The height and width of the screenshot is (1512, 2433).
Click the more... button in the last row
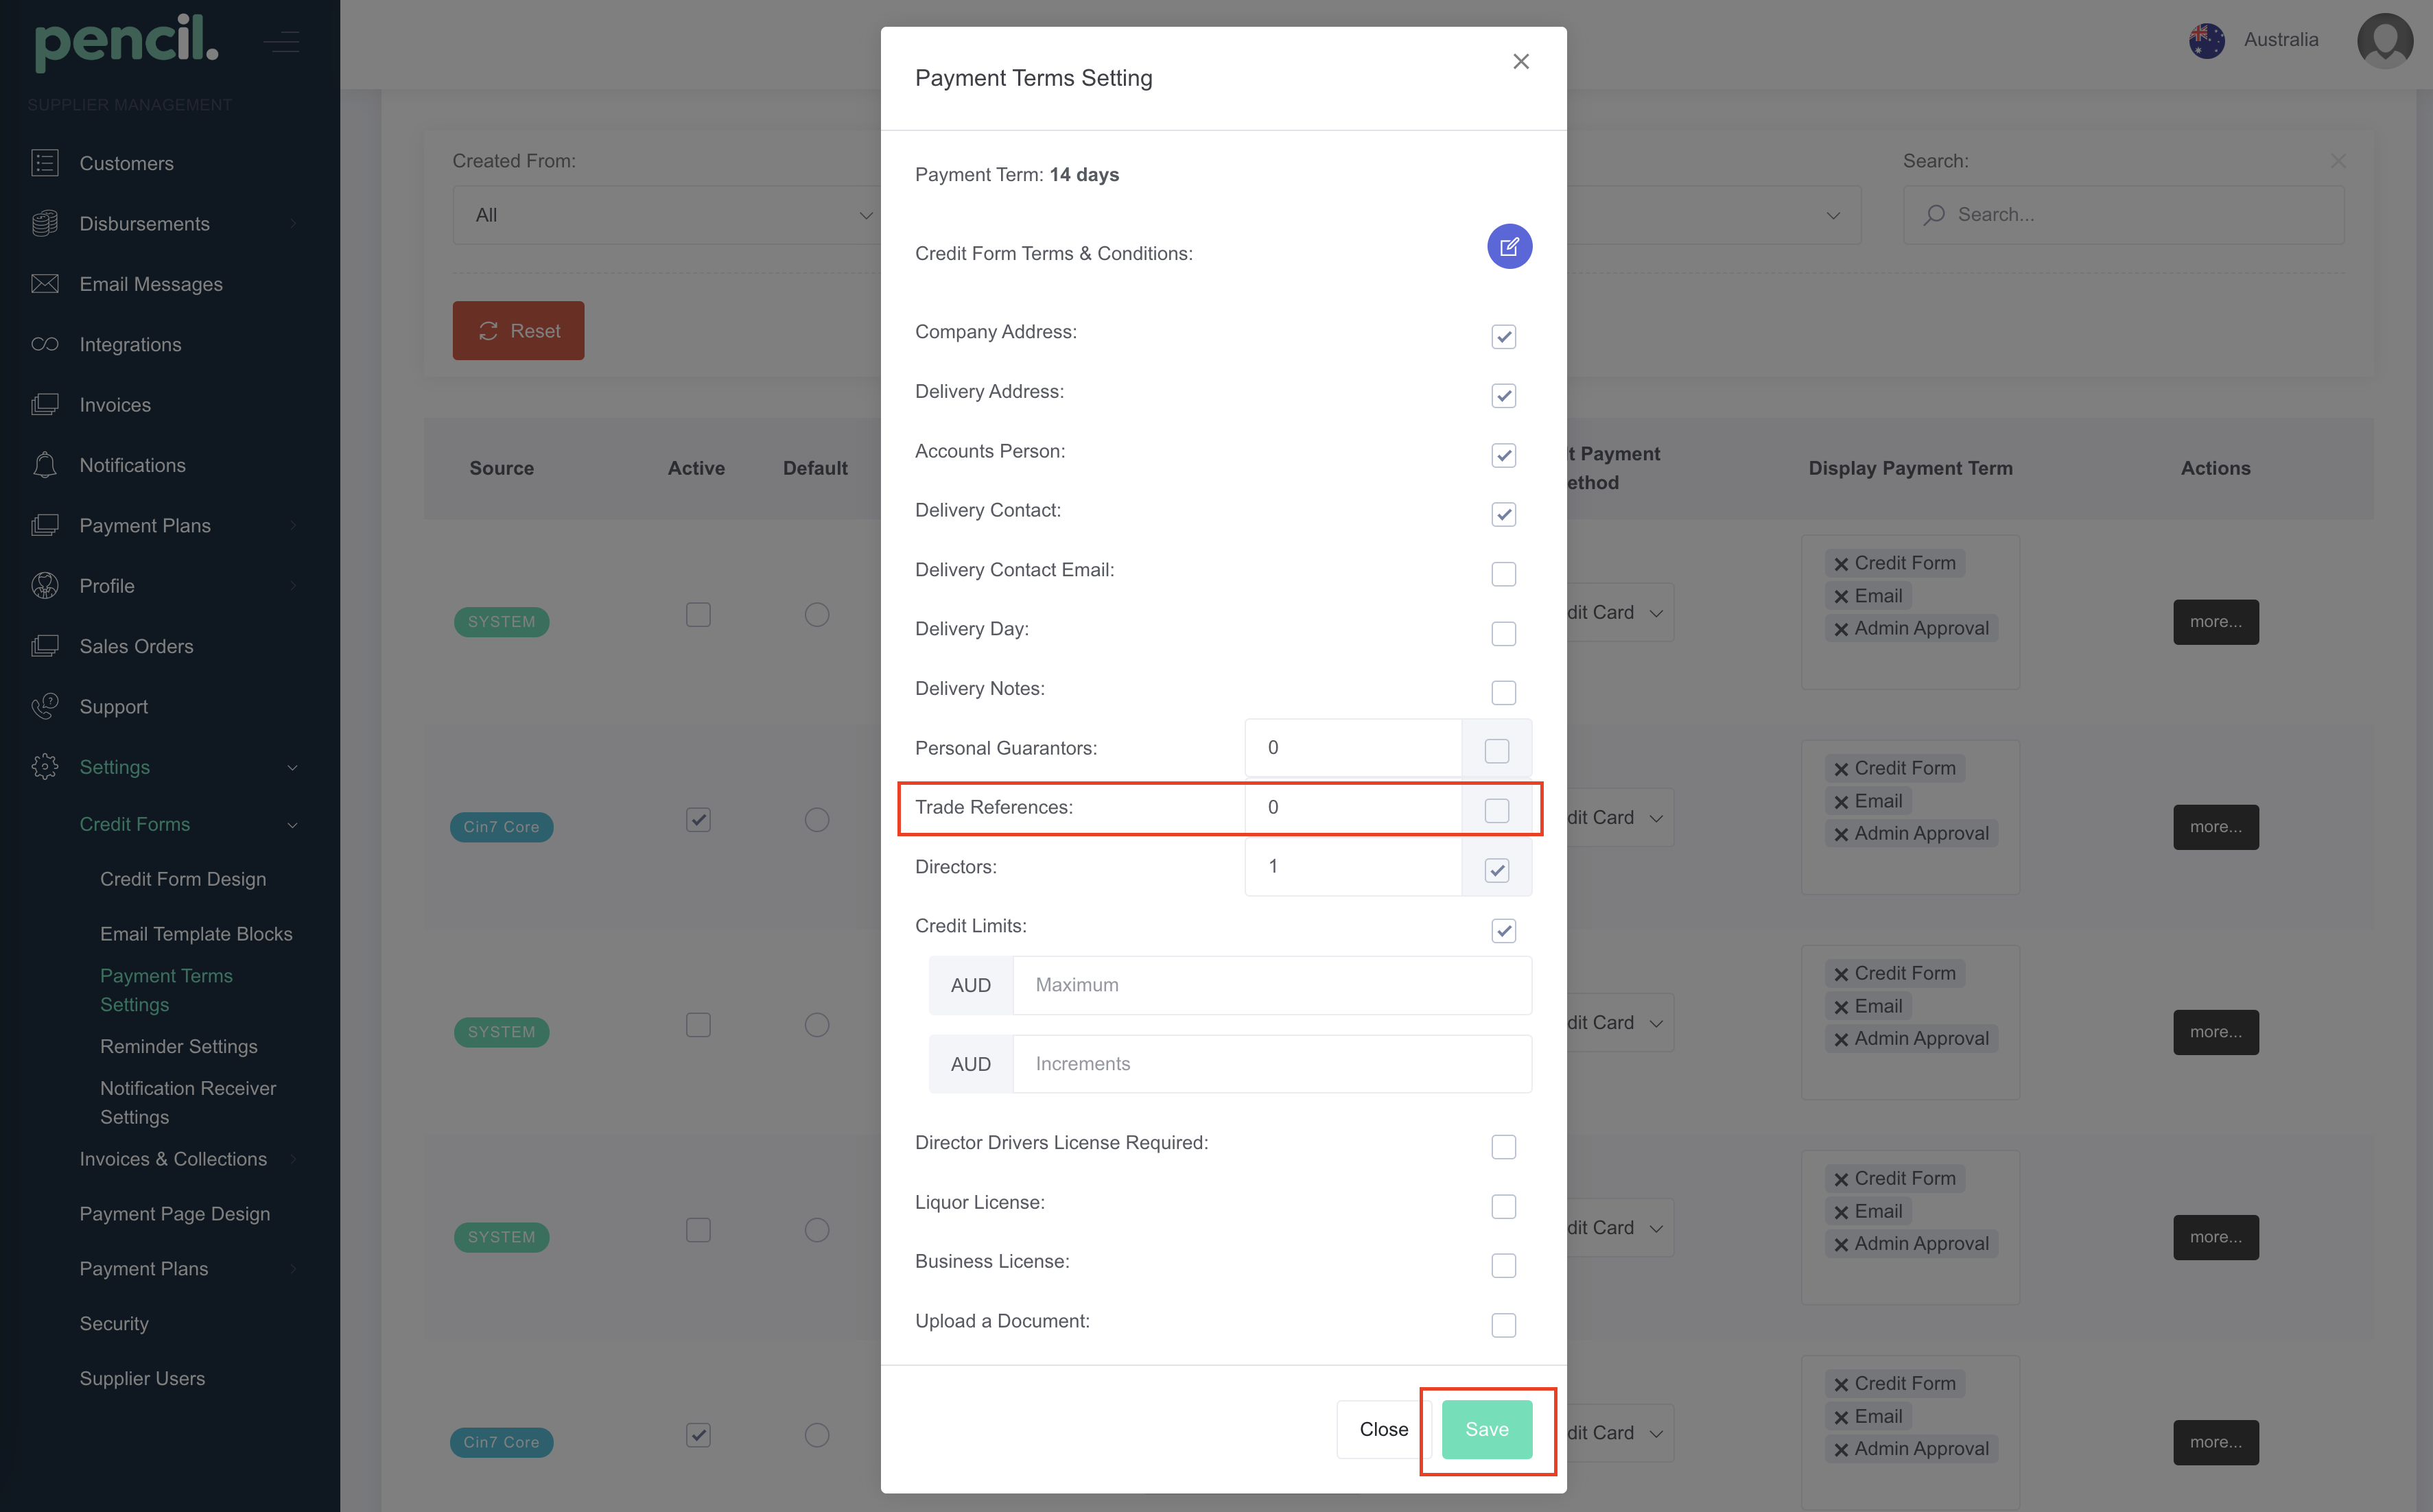[2215, 1442]
